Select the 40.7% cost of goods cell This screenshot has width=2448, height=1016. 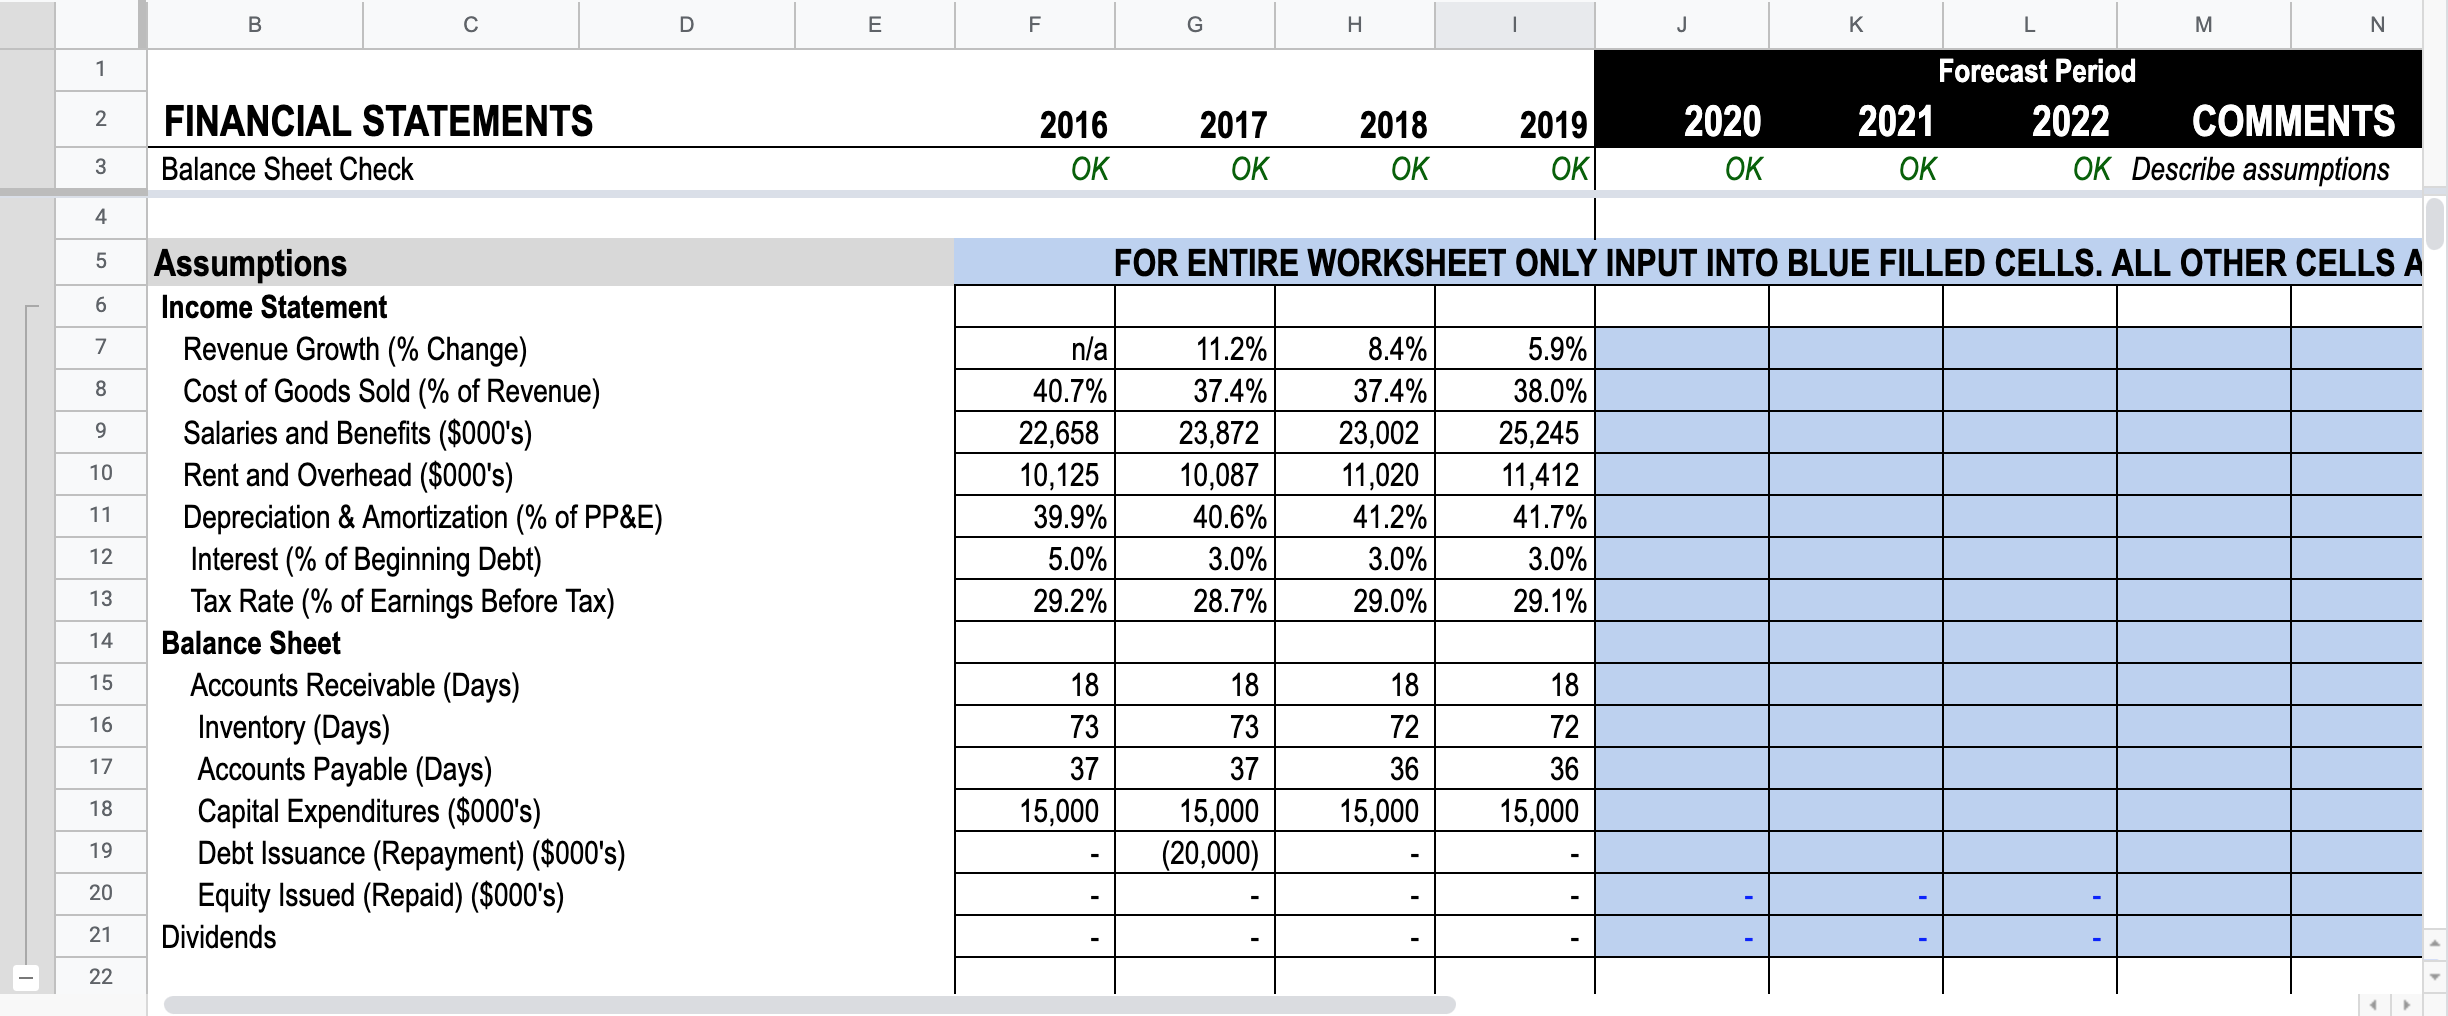point(1035,391)
